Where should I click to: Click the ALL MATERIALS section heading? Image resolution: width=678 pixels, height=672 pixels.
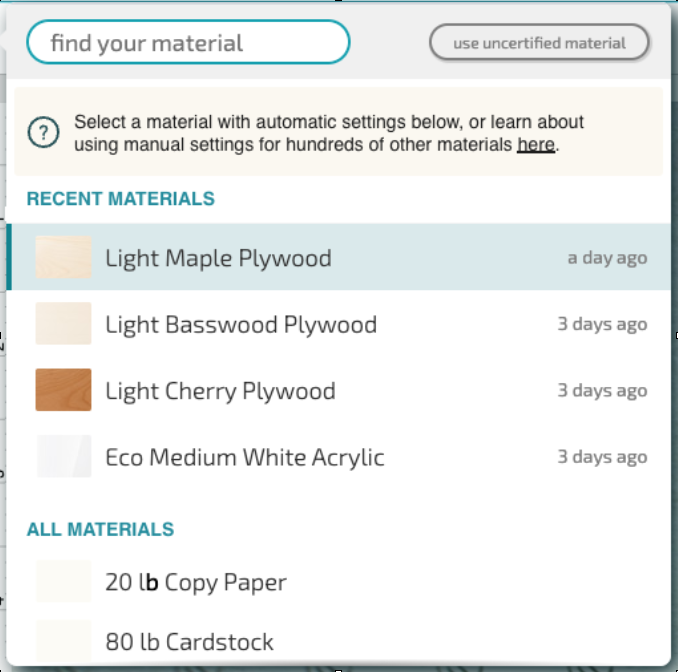coord(100,530)
